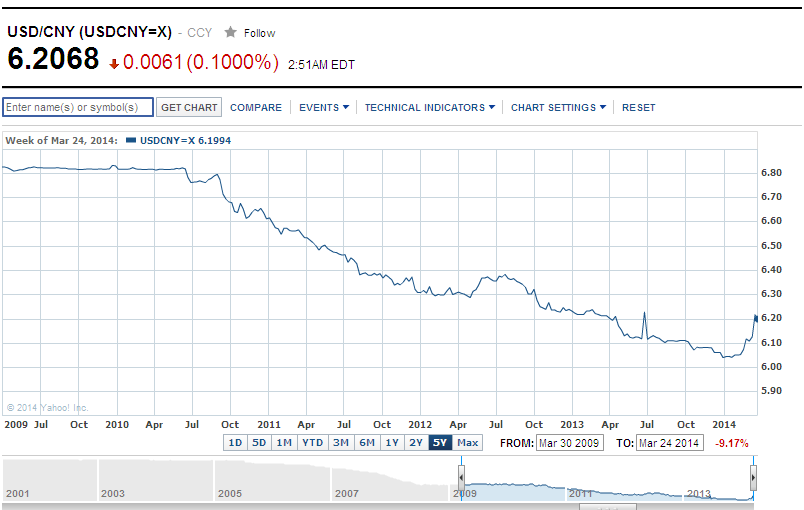Select the Max time range

(x=468, y=442)
